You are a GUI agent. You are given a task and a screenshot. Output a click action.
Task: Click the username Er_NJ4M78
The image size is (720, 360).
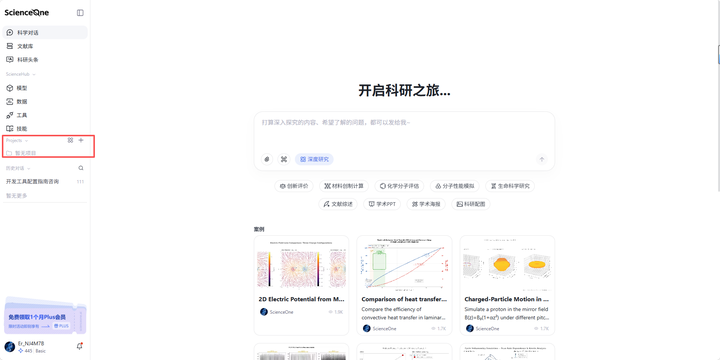coord(31,343)
